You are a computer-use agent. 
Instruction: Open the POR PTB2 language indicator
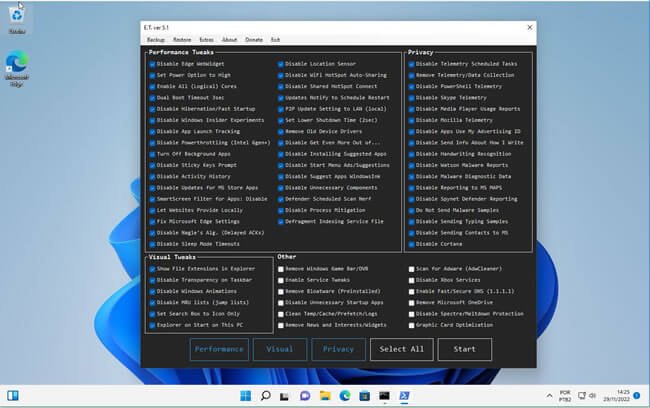pyautogui.click(x=565, y=396)
